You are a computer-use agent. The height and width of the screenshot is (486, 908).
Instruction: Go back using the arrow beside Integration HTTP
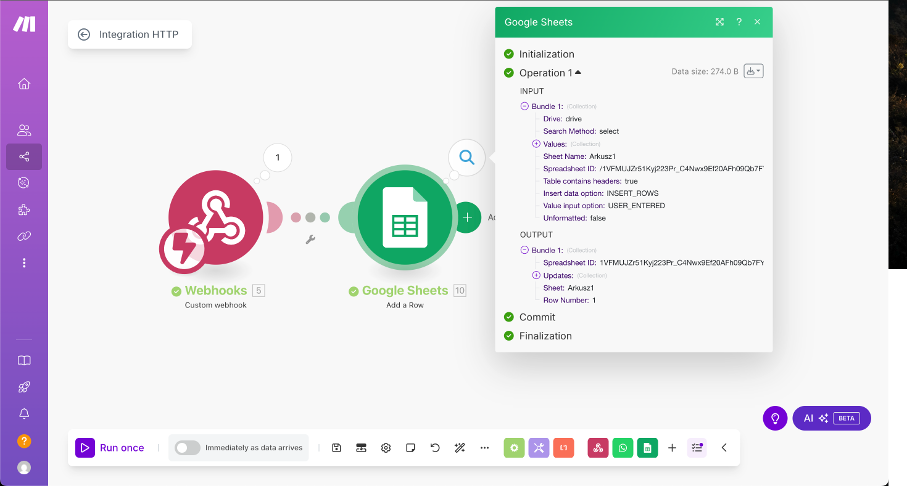point(84,35)
